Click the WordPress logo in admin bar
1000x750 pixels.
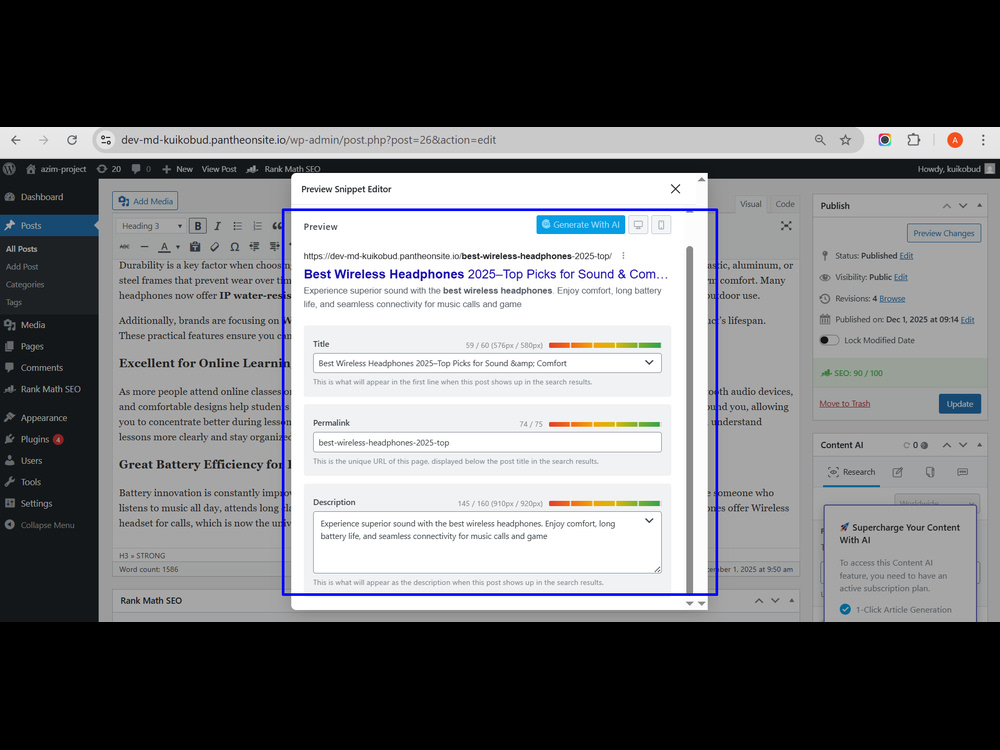[x=9, y=169]
